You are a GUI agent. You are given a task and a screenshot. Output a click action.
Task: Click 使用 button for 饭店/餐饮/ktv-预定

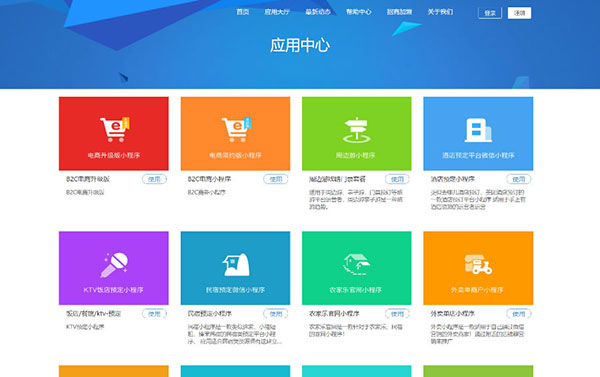pyautogui.click(x=155, y=314)
